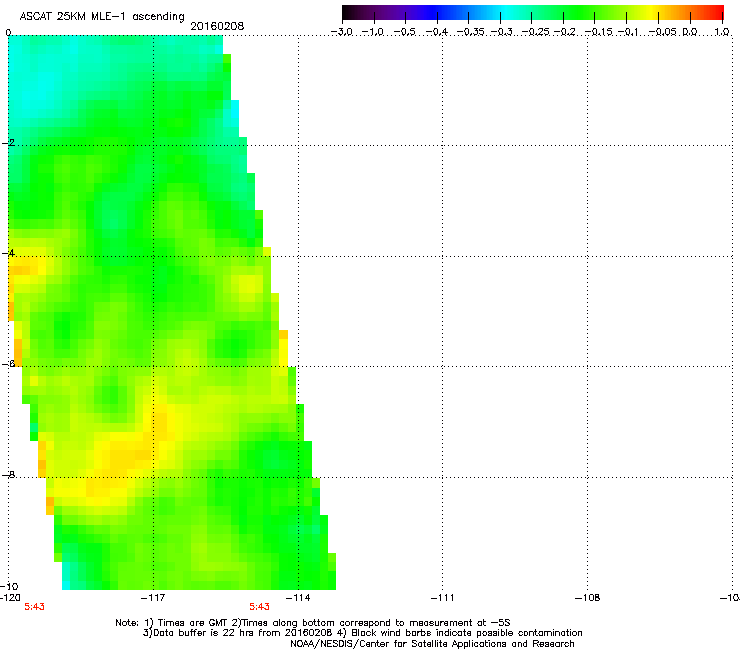Click the latitude label 0
This screenshot has height=650, width=740.
[8, 33]
